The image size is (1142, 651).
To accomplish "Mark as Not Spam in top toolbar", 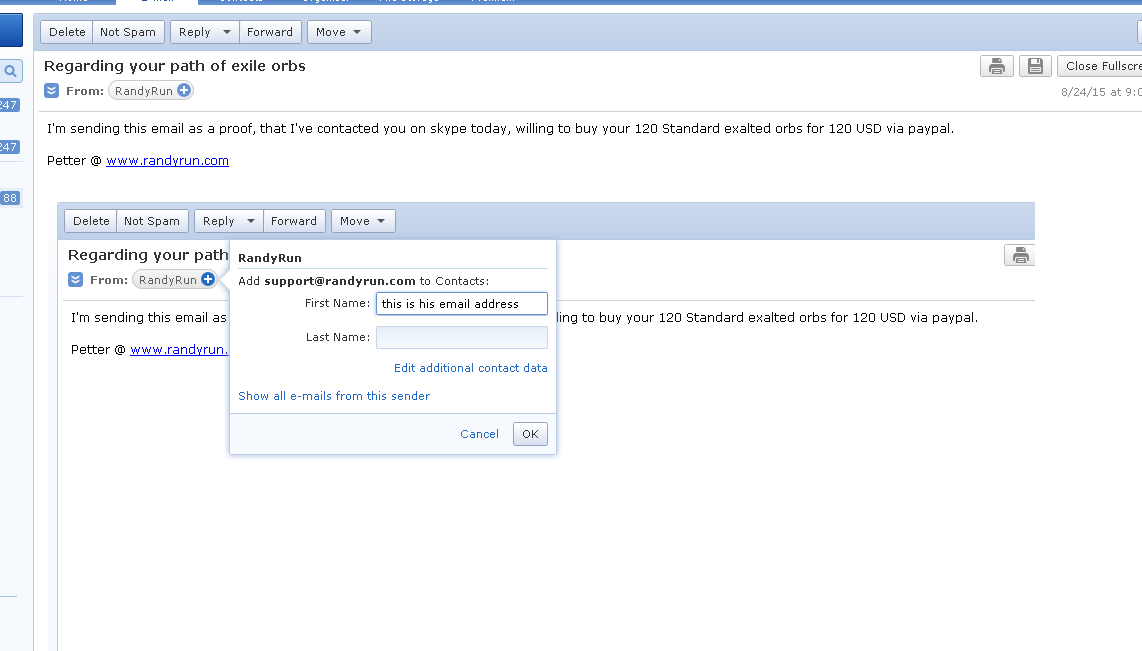I will pyautogui.click(x=128, y=32).
